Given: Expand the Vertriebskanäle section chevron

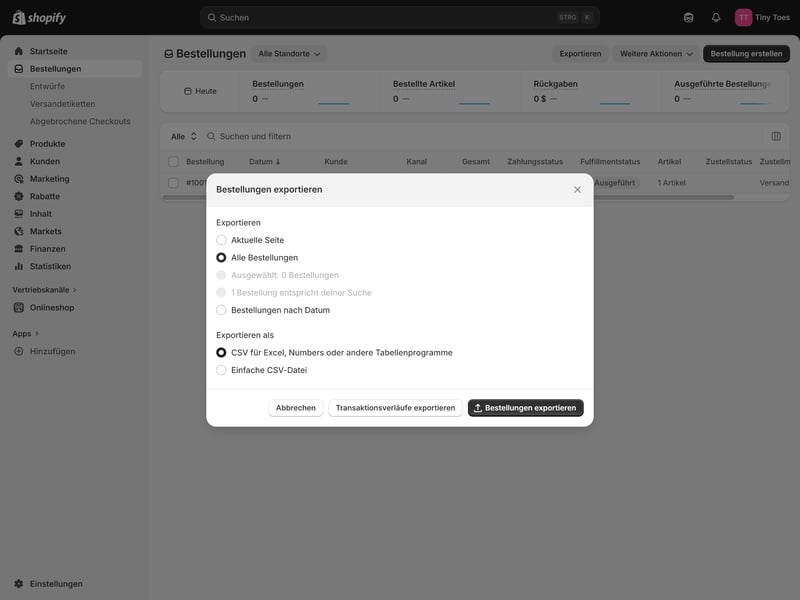Looking at the screenshot, I should click(75, 290).
